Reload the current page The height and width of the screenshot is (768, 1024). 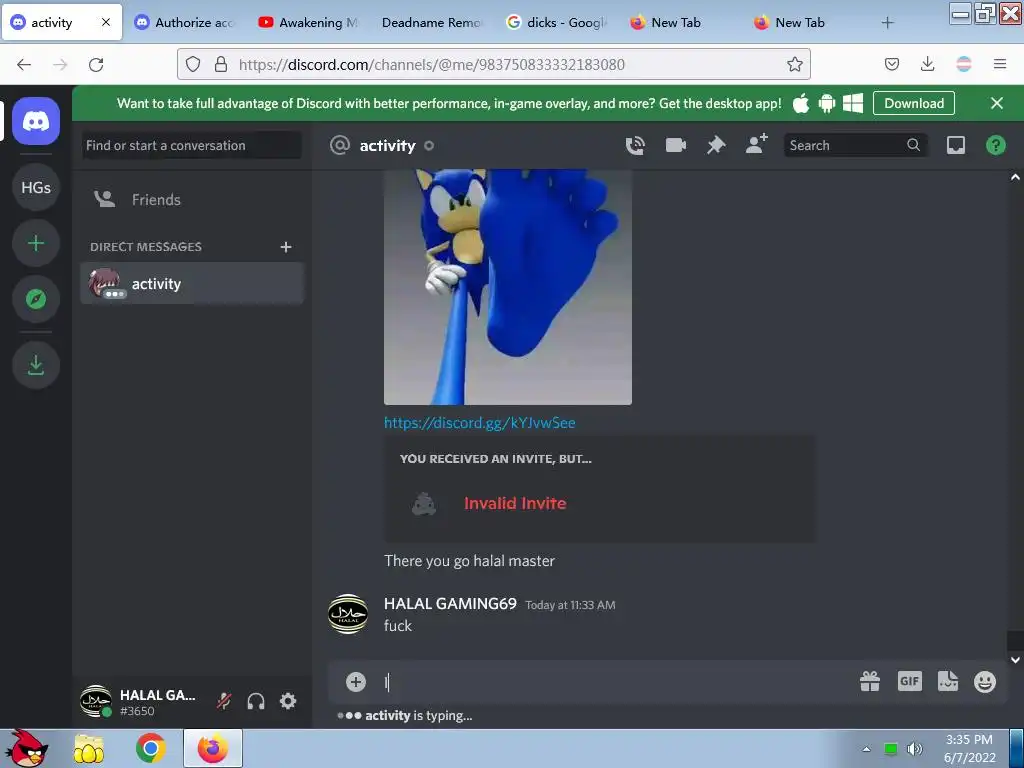96,64
